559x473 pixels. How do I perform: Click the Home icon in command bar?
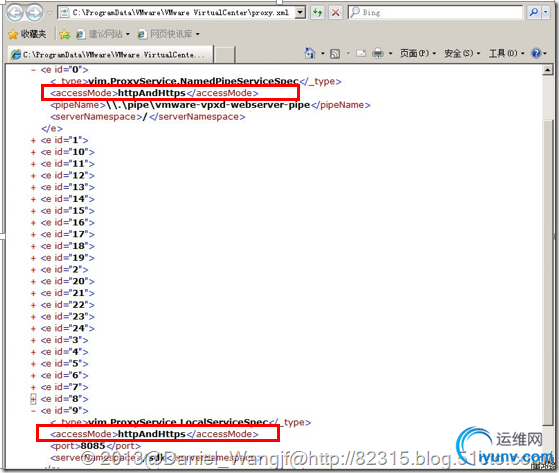click(310, 53)
